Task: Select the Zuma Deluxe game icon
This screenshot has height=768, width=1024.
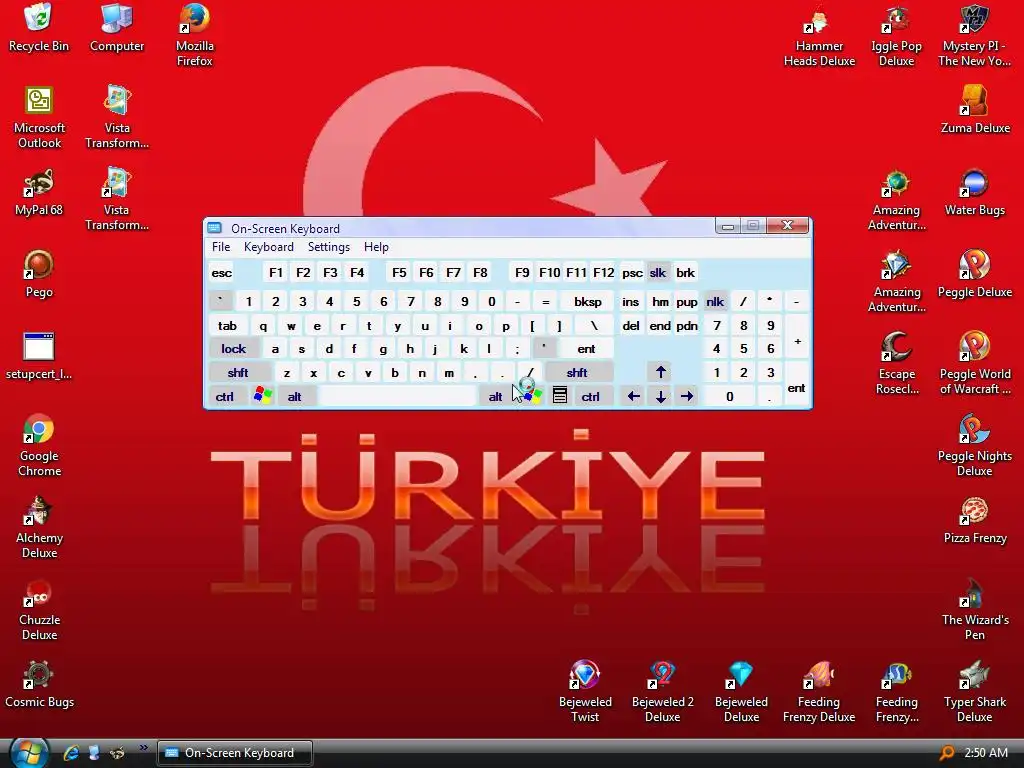Action: click(x=975, y=110)
